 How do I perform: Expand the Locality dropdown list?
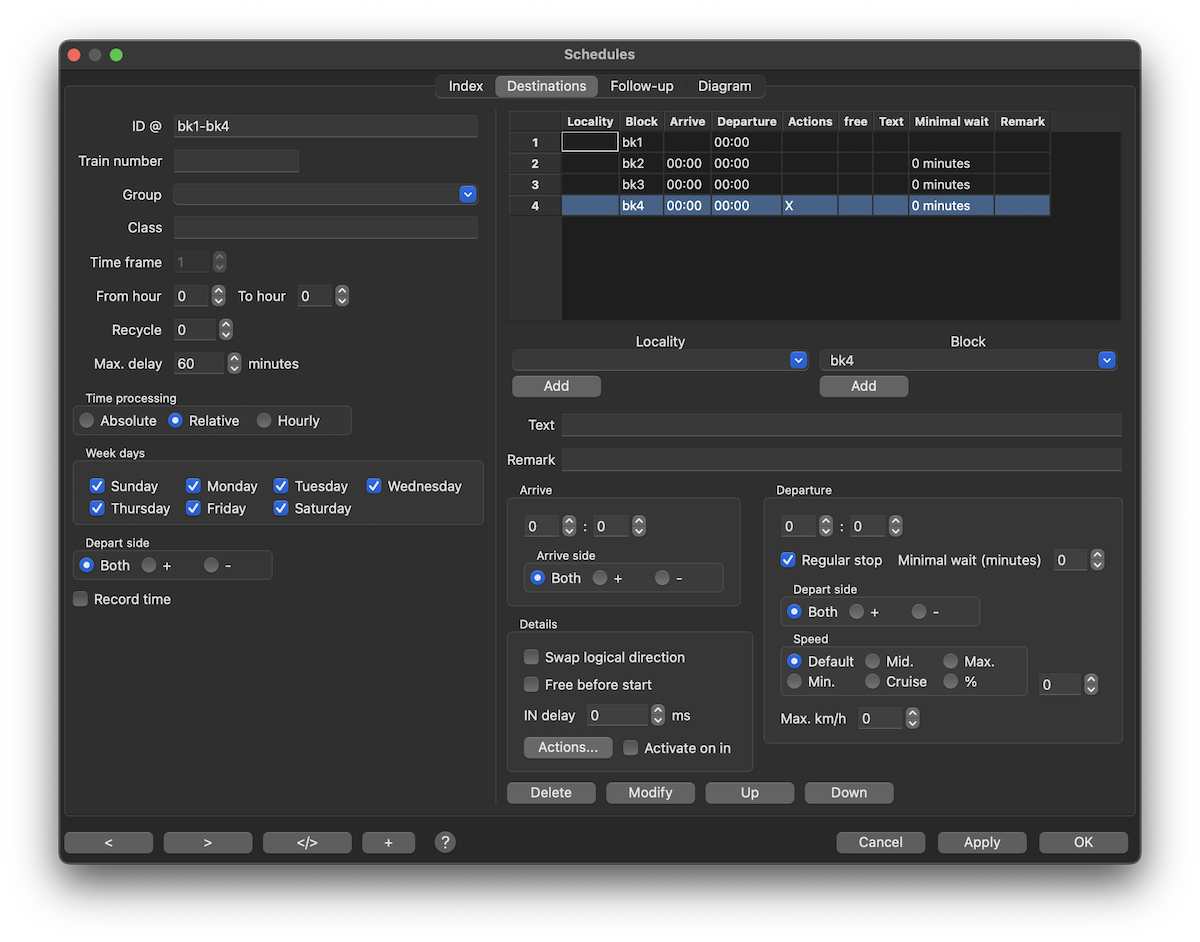coord(798,360)
